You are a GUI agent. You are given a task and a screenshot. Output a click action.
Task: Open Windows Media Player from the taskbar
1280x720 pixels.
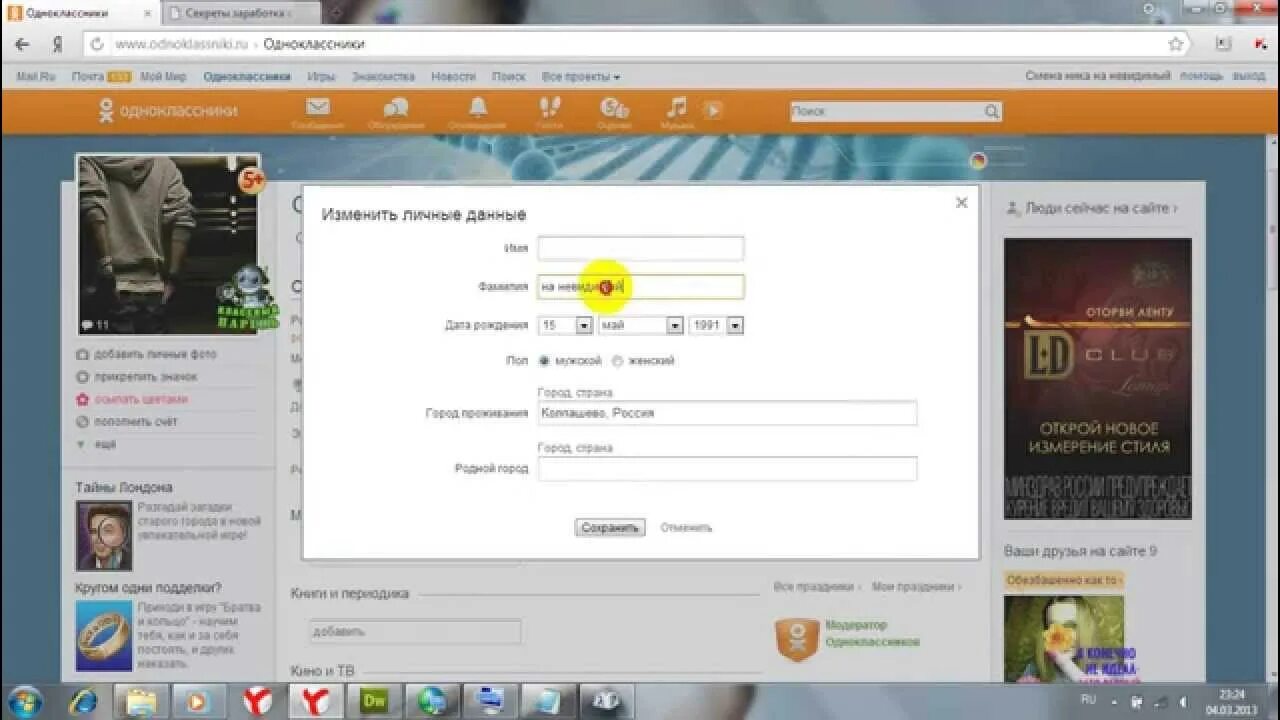tap(198, 701)
